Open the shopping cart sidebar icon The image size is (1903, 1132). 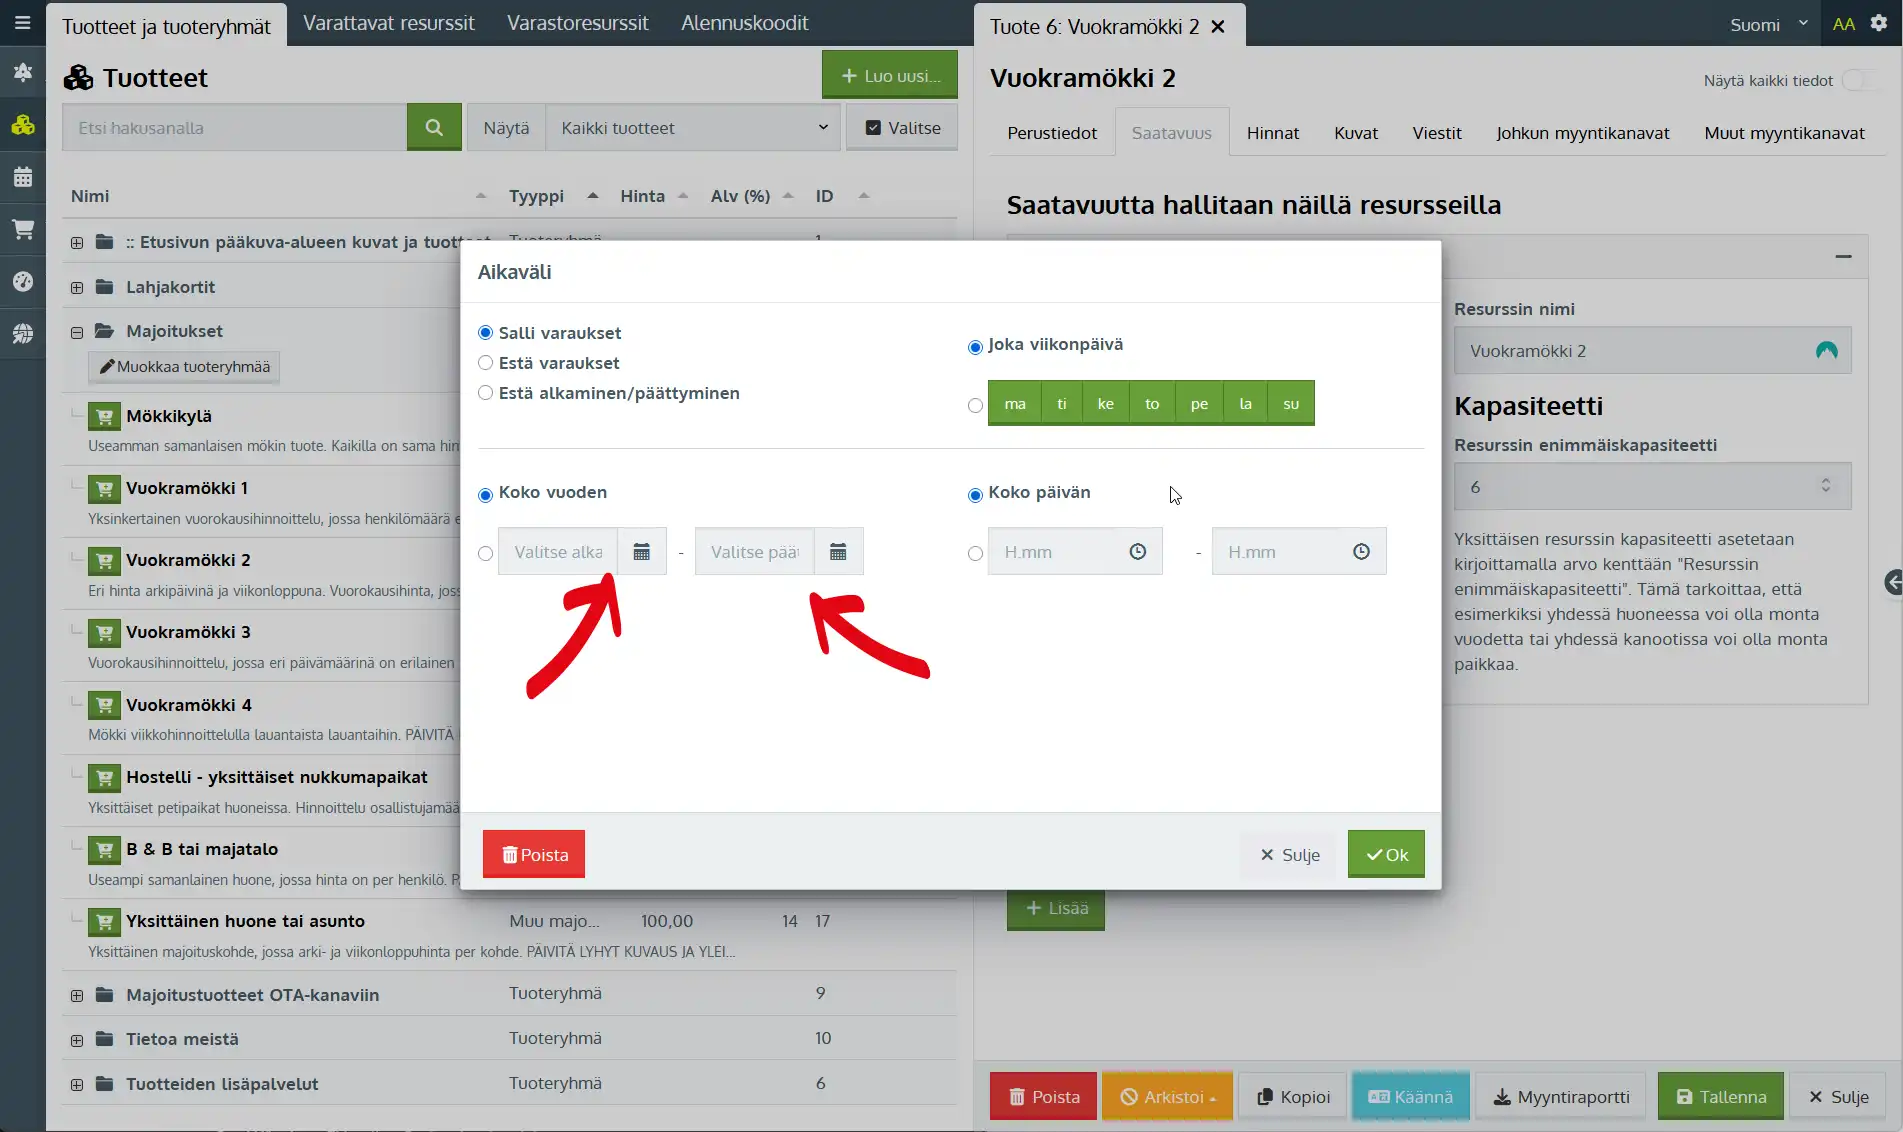22,229
